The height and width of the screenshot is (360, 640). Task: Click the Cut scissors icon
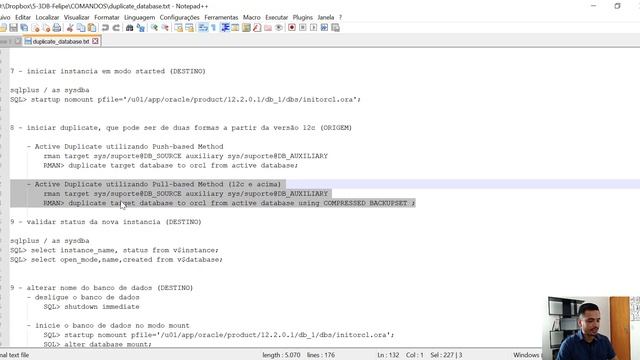tap(70, 28)
